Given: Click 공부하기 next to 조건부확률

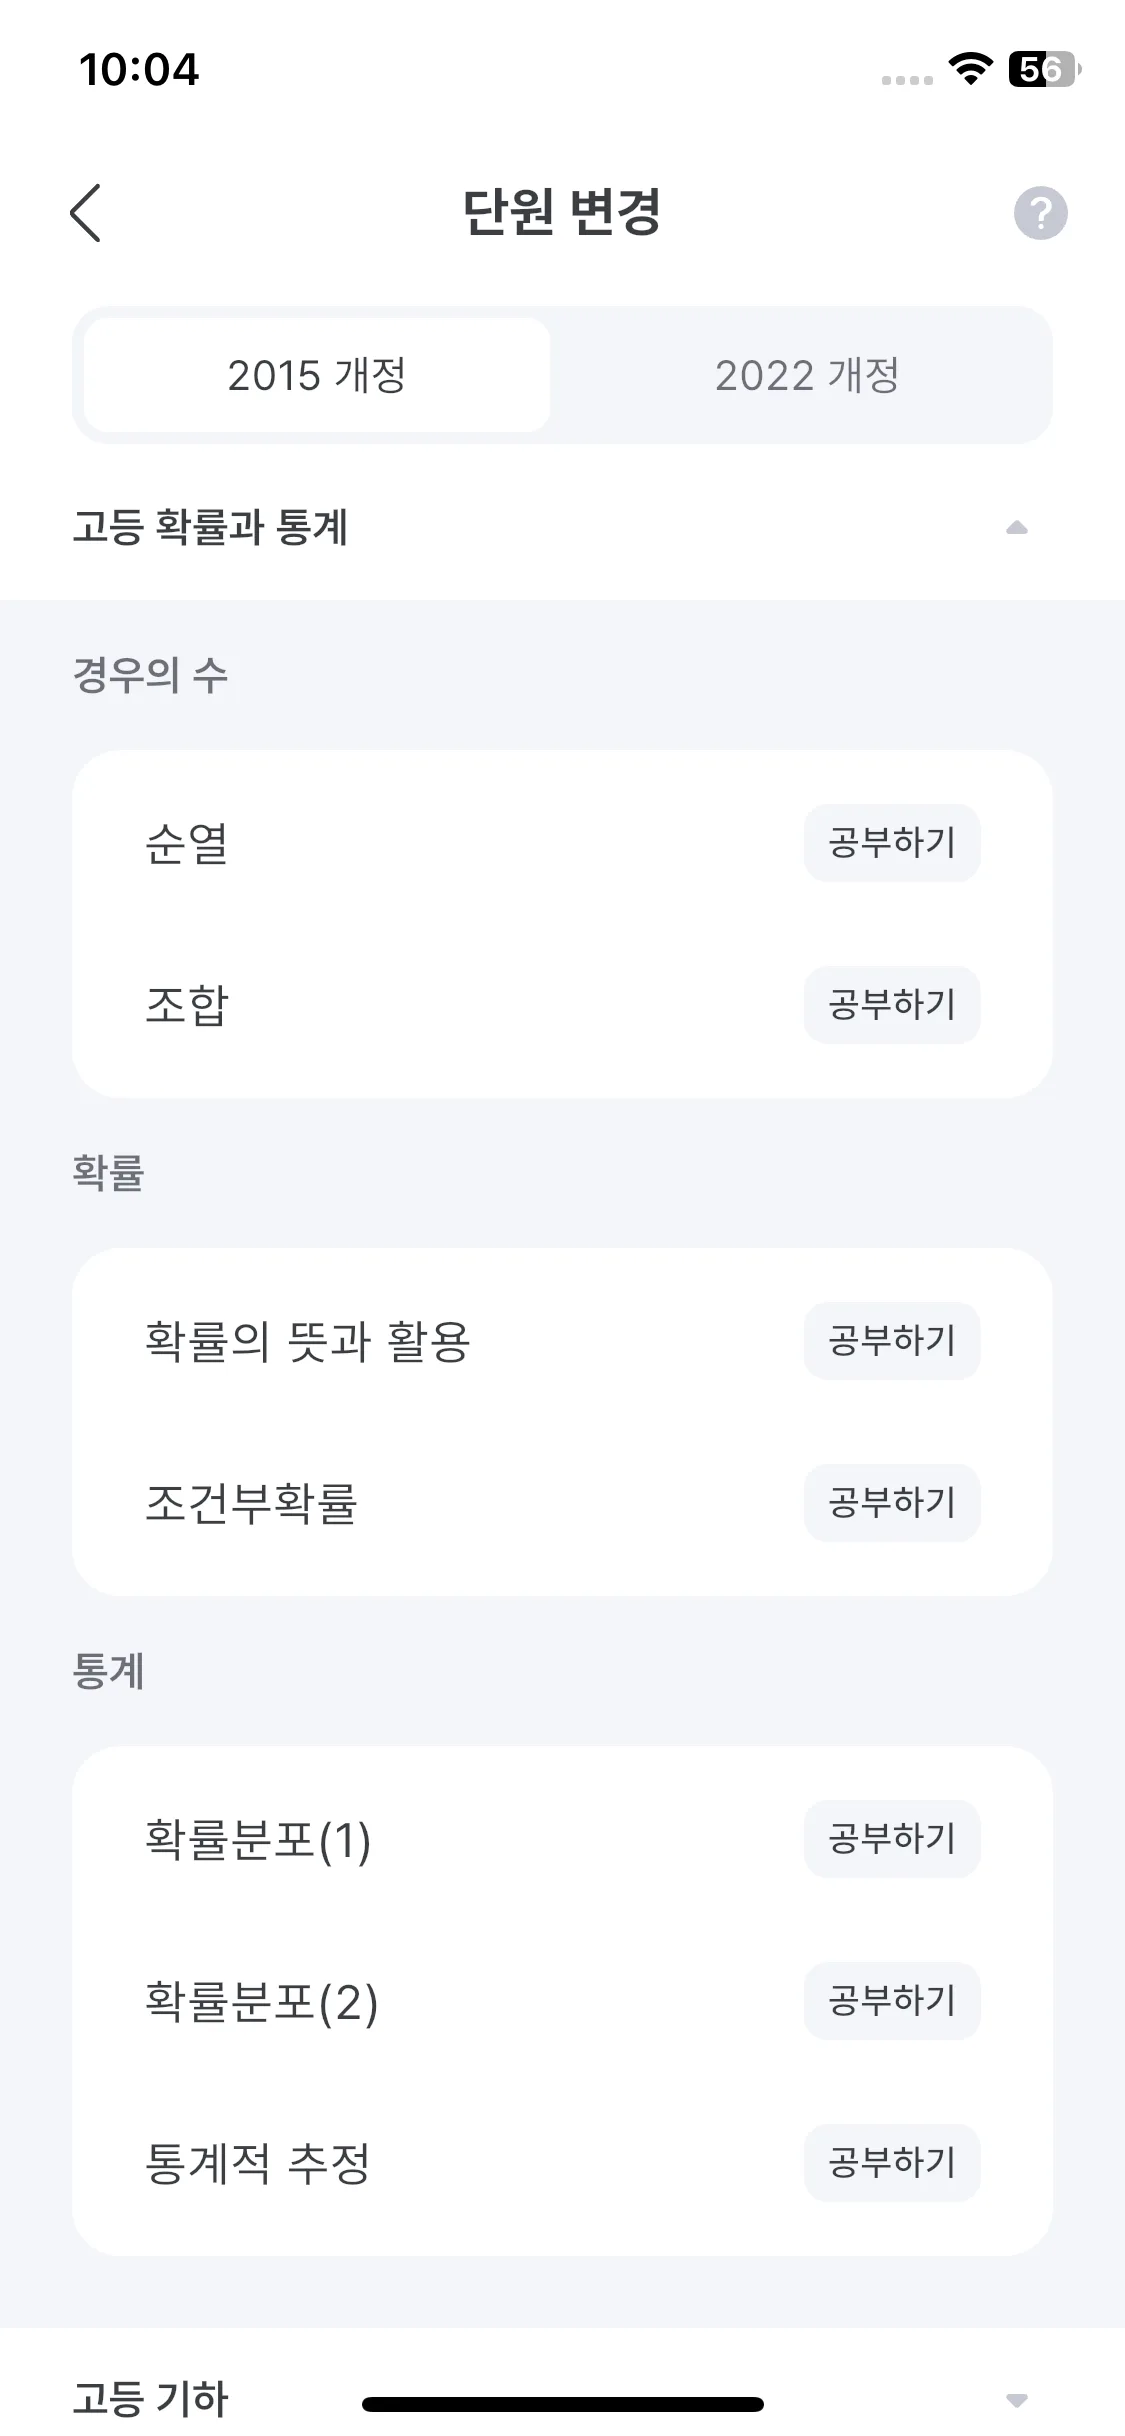Looking at the screenshot, I should (892, 1502).
